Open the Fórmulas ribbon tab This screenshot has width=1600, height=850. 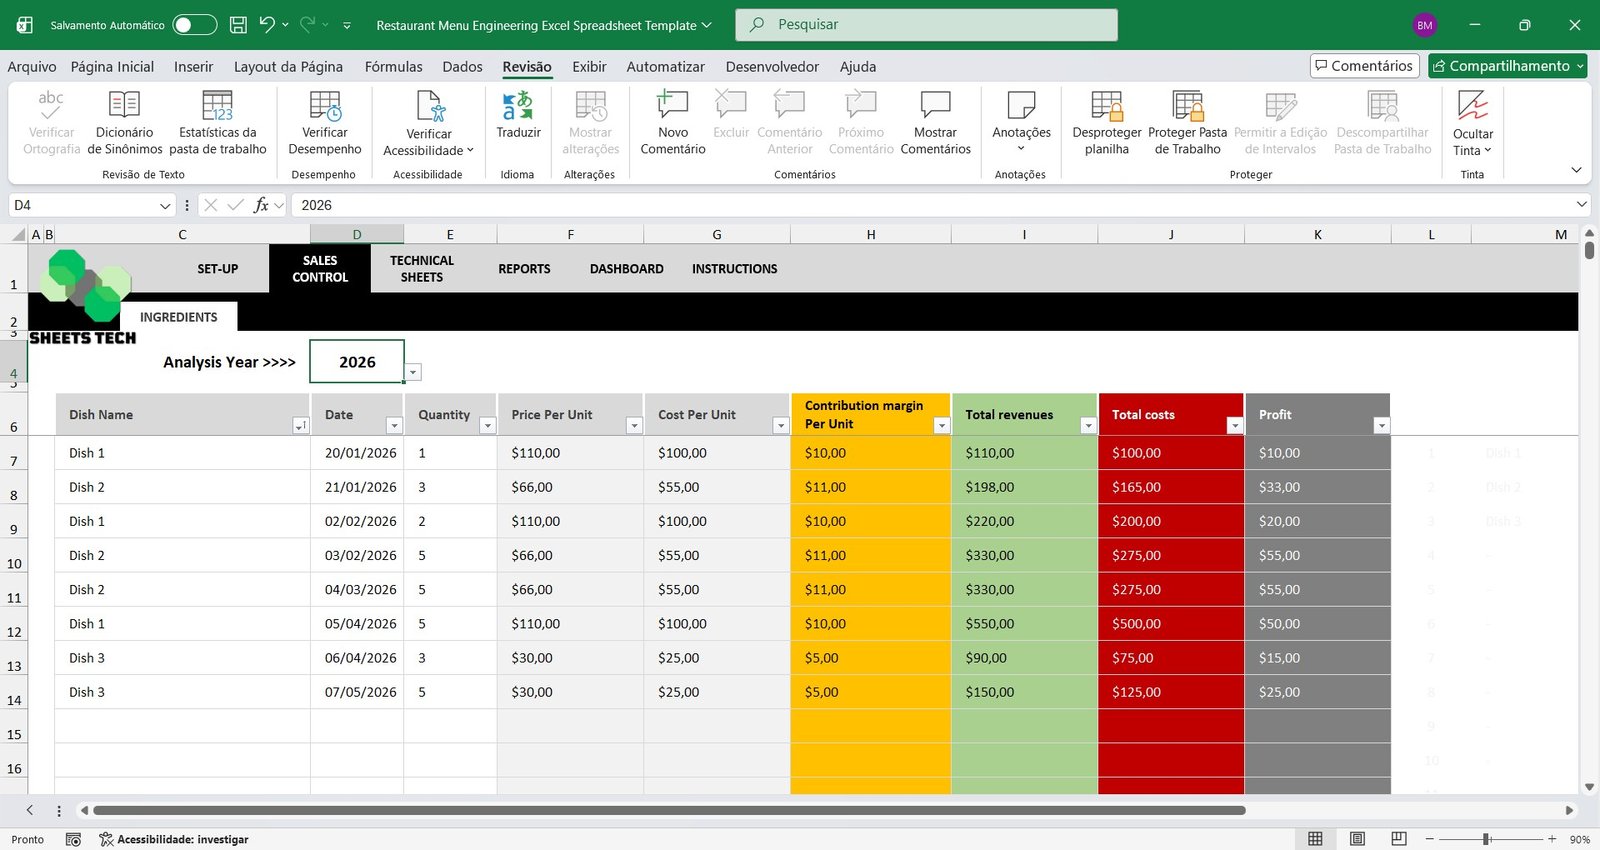click(393, 67)
